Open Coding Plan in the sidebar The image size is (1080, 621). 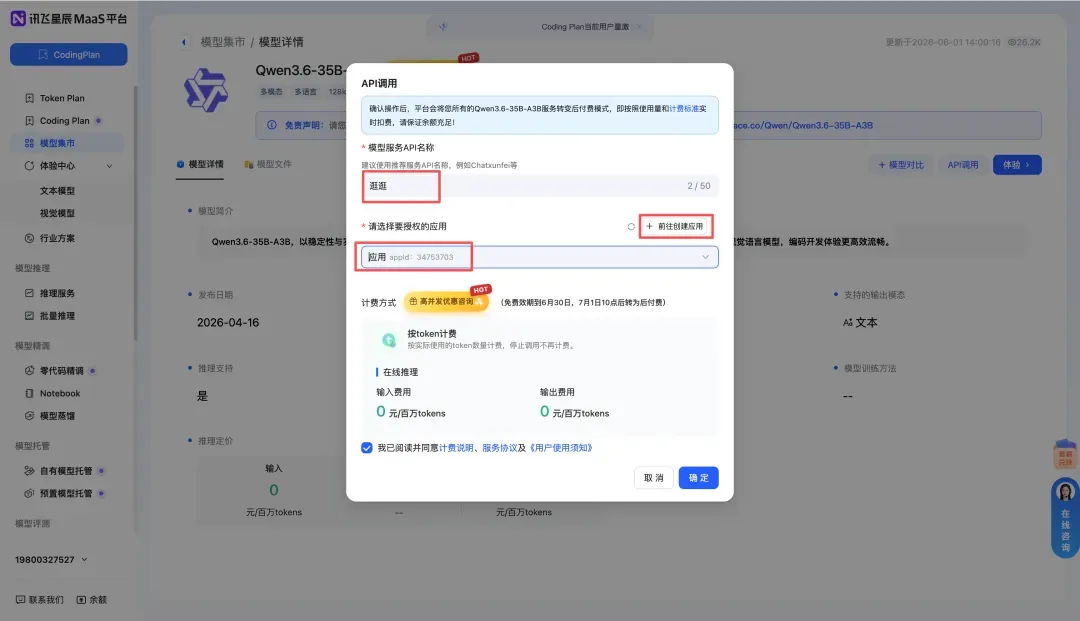[65, 120]
